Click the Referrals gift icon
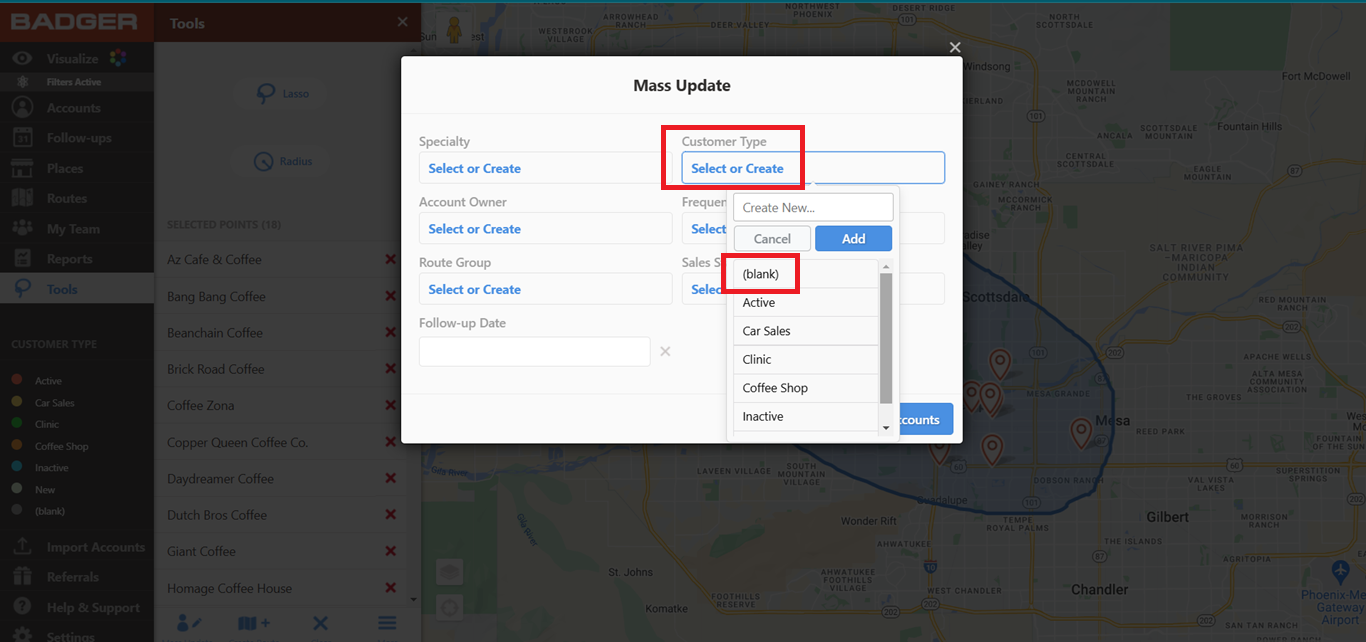Image resolution: width=1366 pixels, height=642 pixels. (x=22, y=577)
